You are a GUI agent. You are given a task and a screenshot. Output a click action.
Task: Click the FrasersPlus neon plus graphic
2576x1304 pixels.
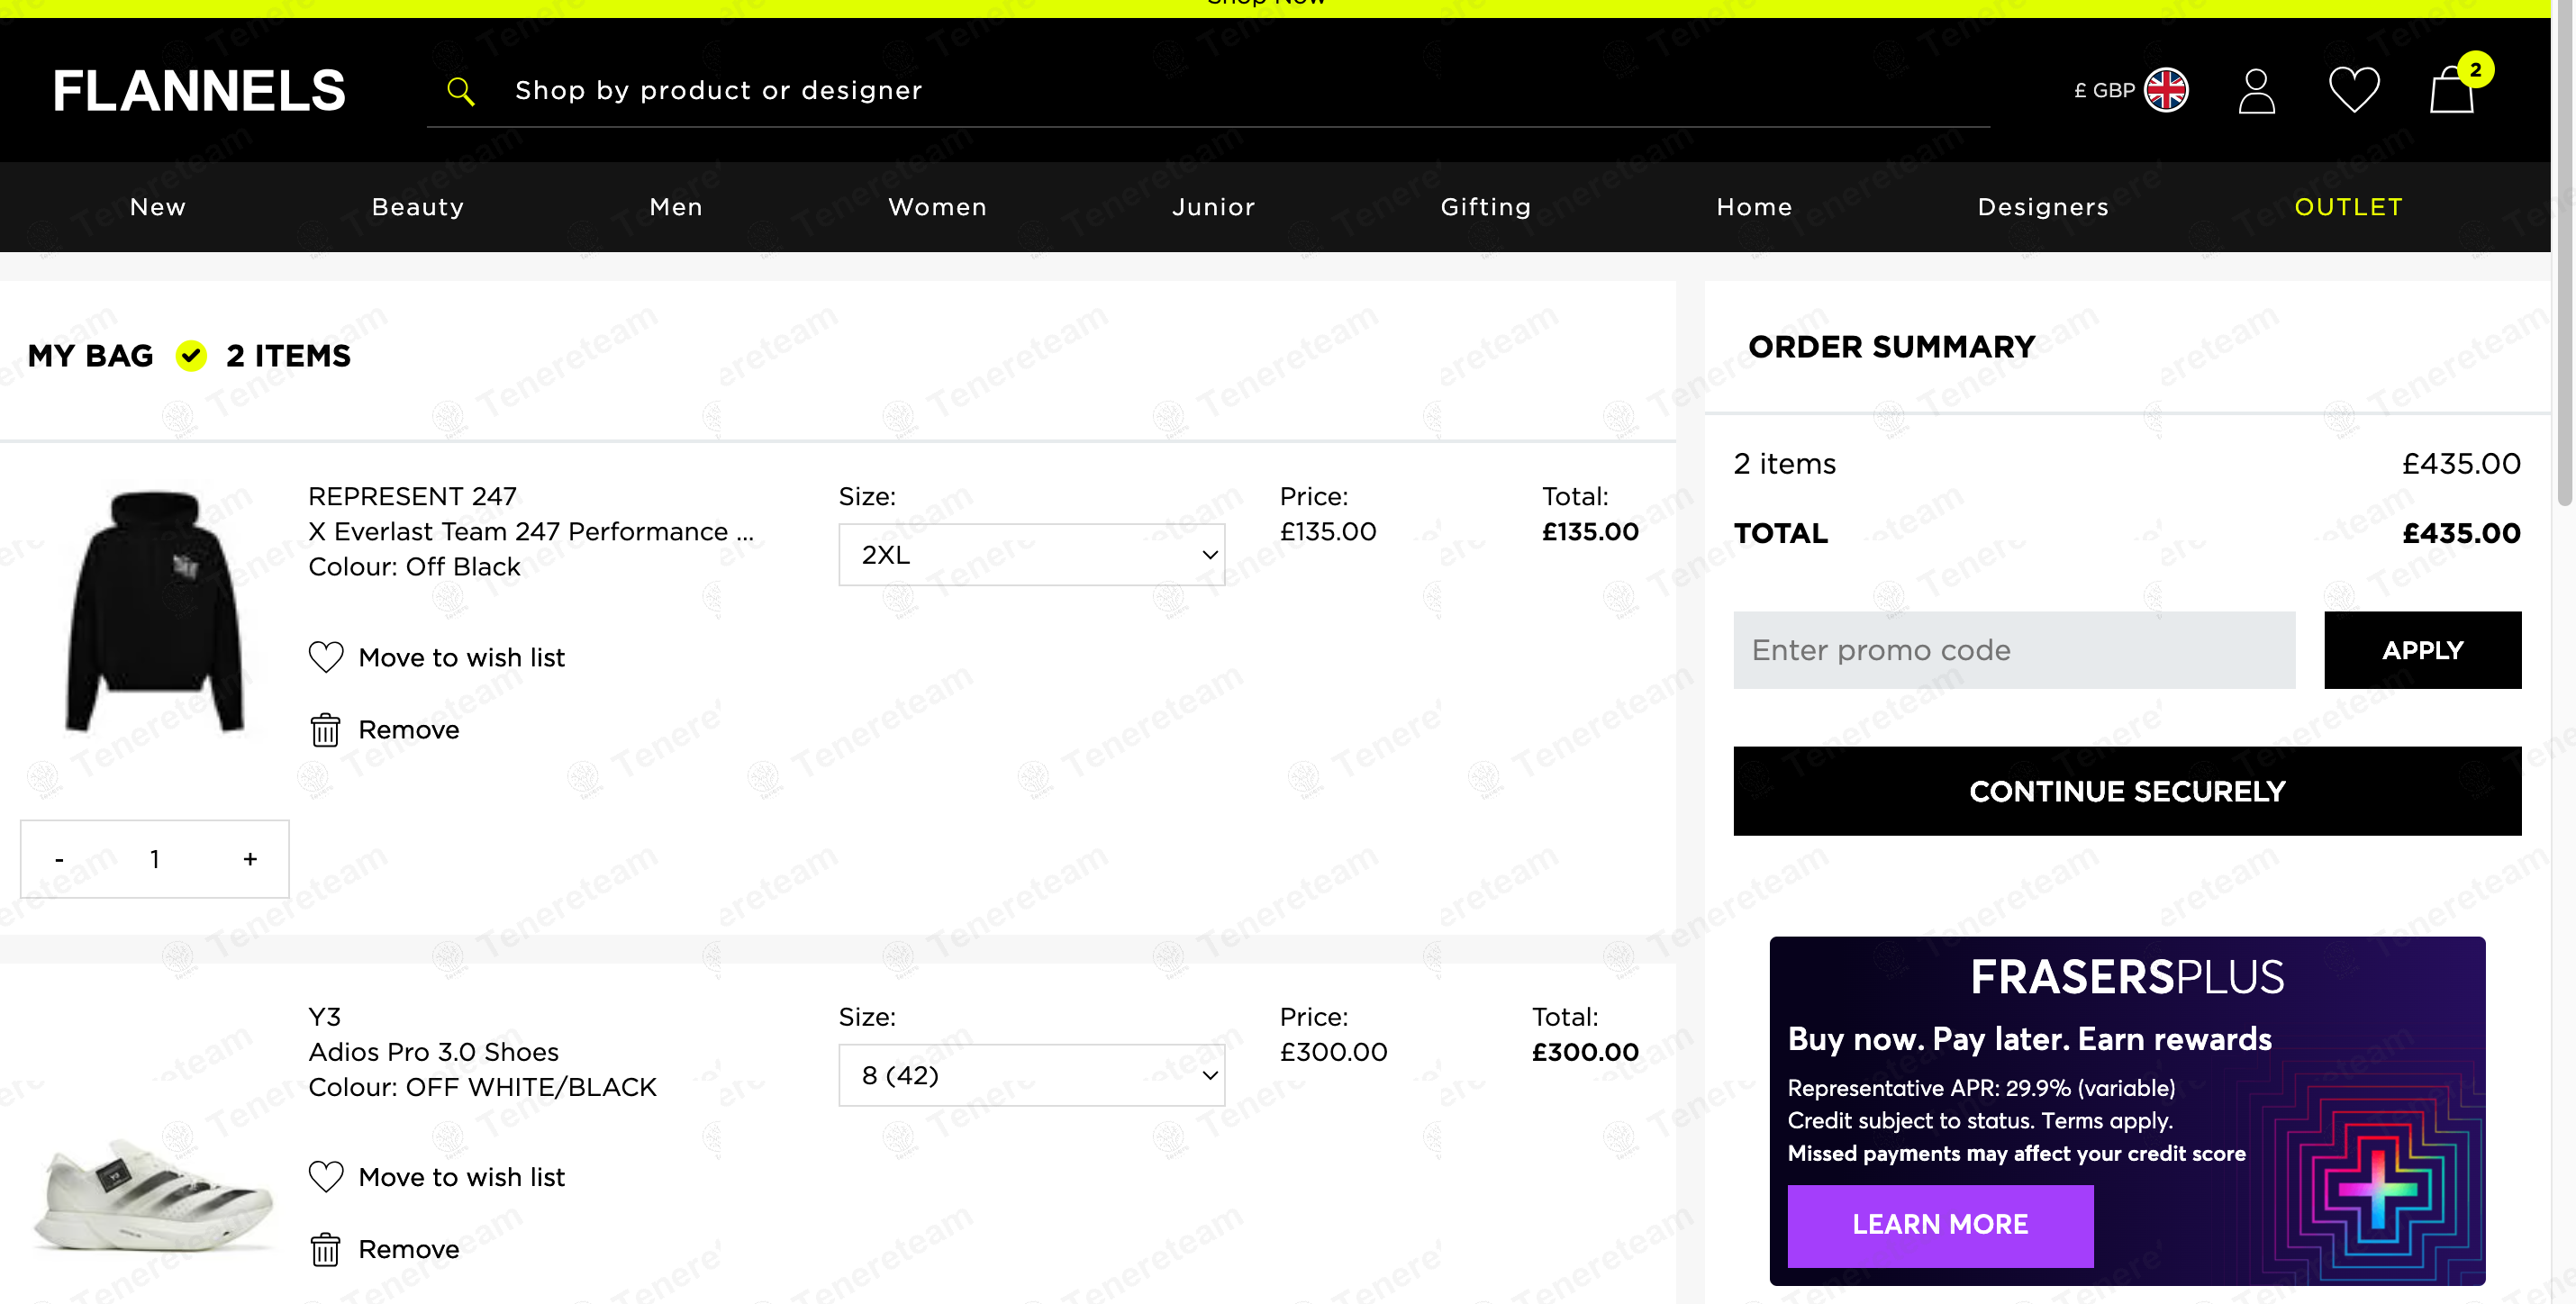tap(2378, 1190)
